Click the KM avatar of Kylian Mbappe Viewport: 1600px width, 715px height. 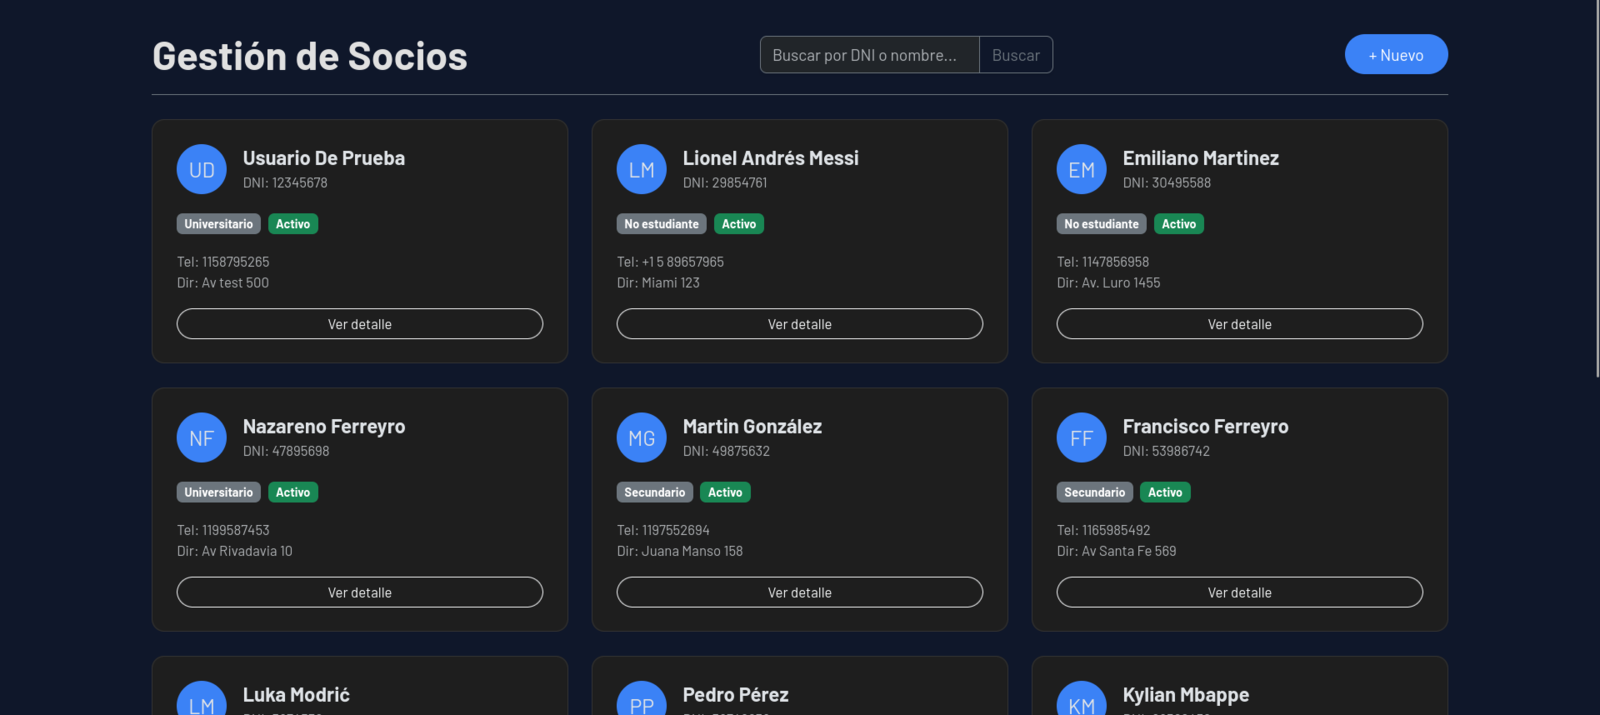click(x=1082, y=698)
